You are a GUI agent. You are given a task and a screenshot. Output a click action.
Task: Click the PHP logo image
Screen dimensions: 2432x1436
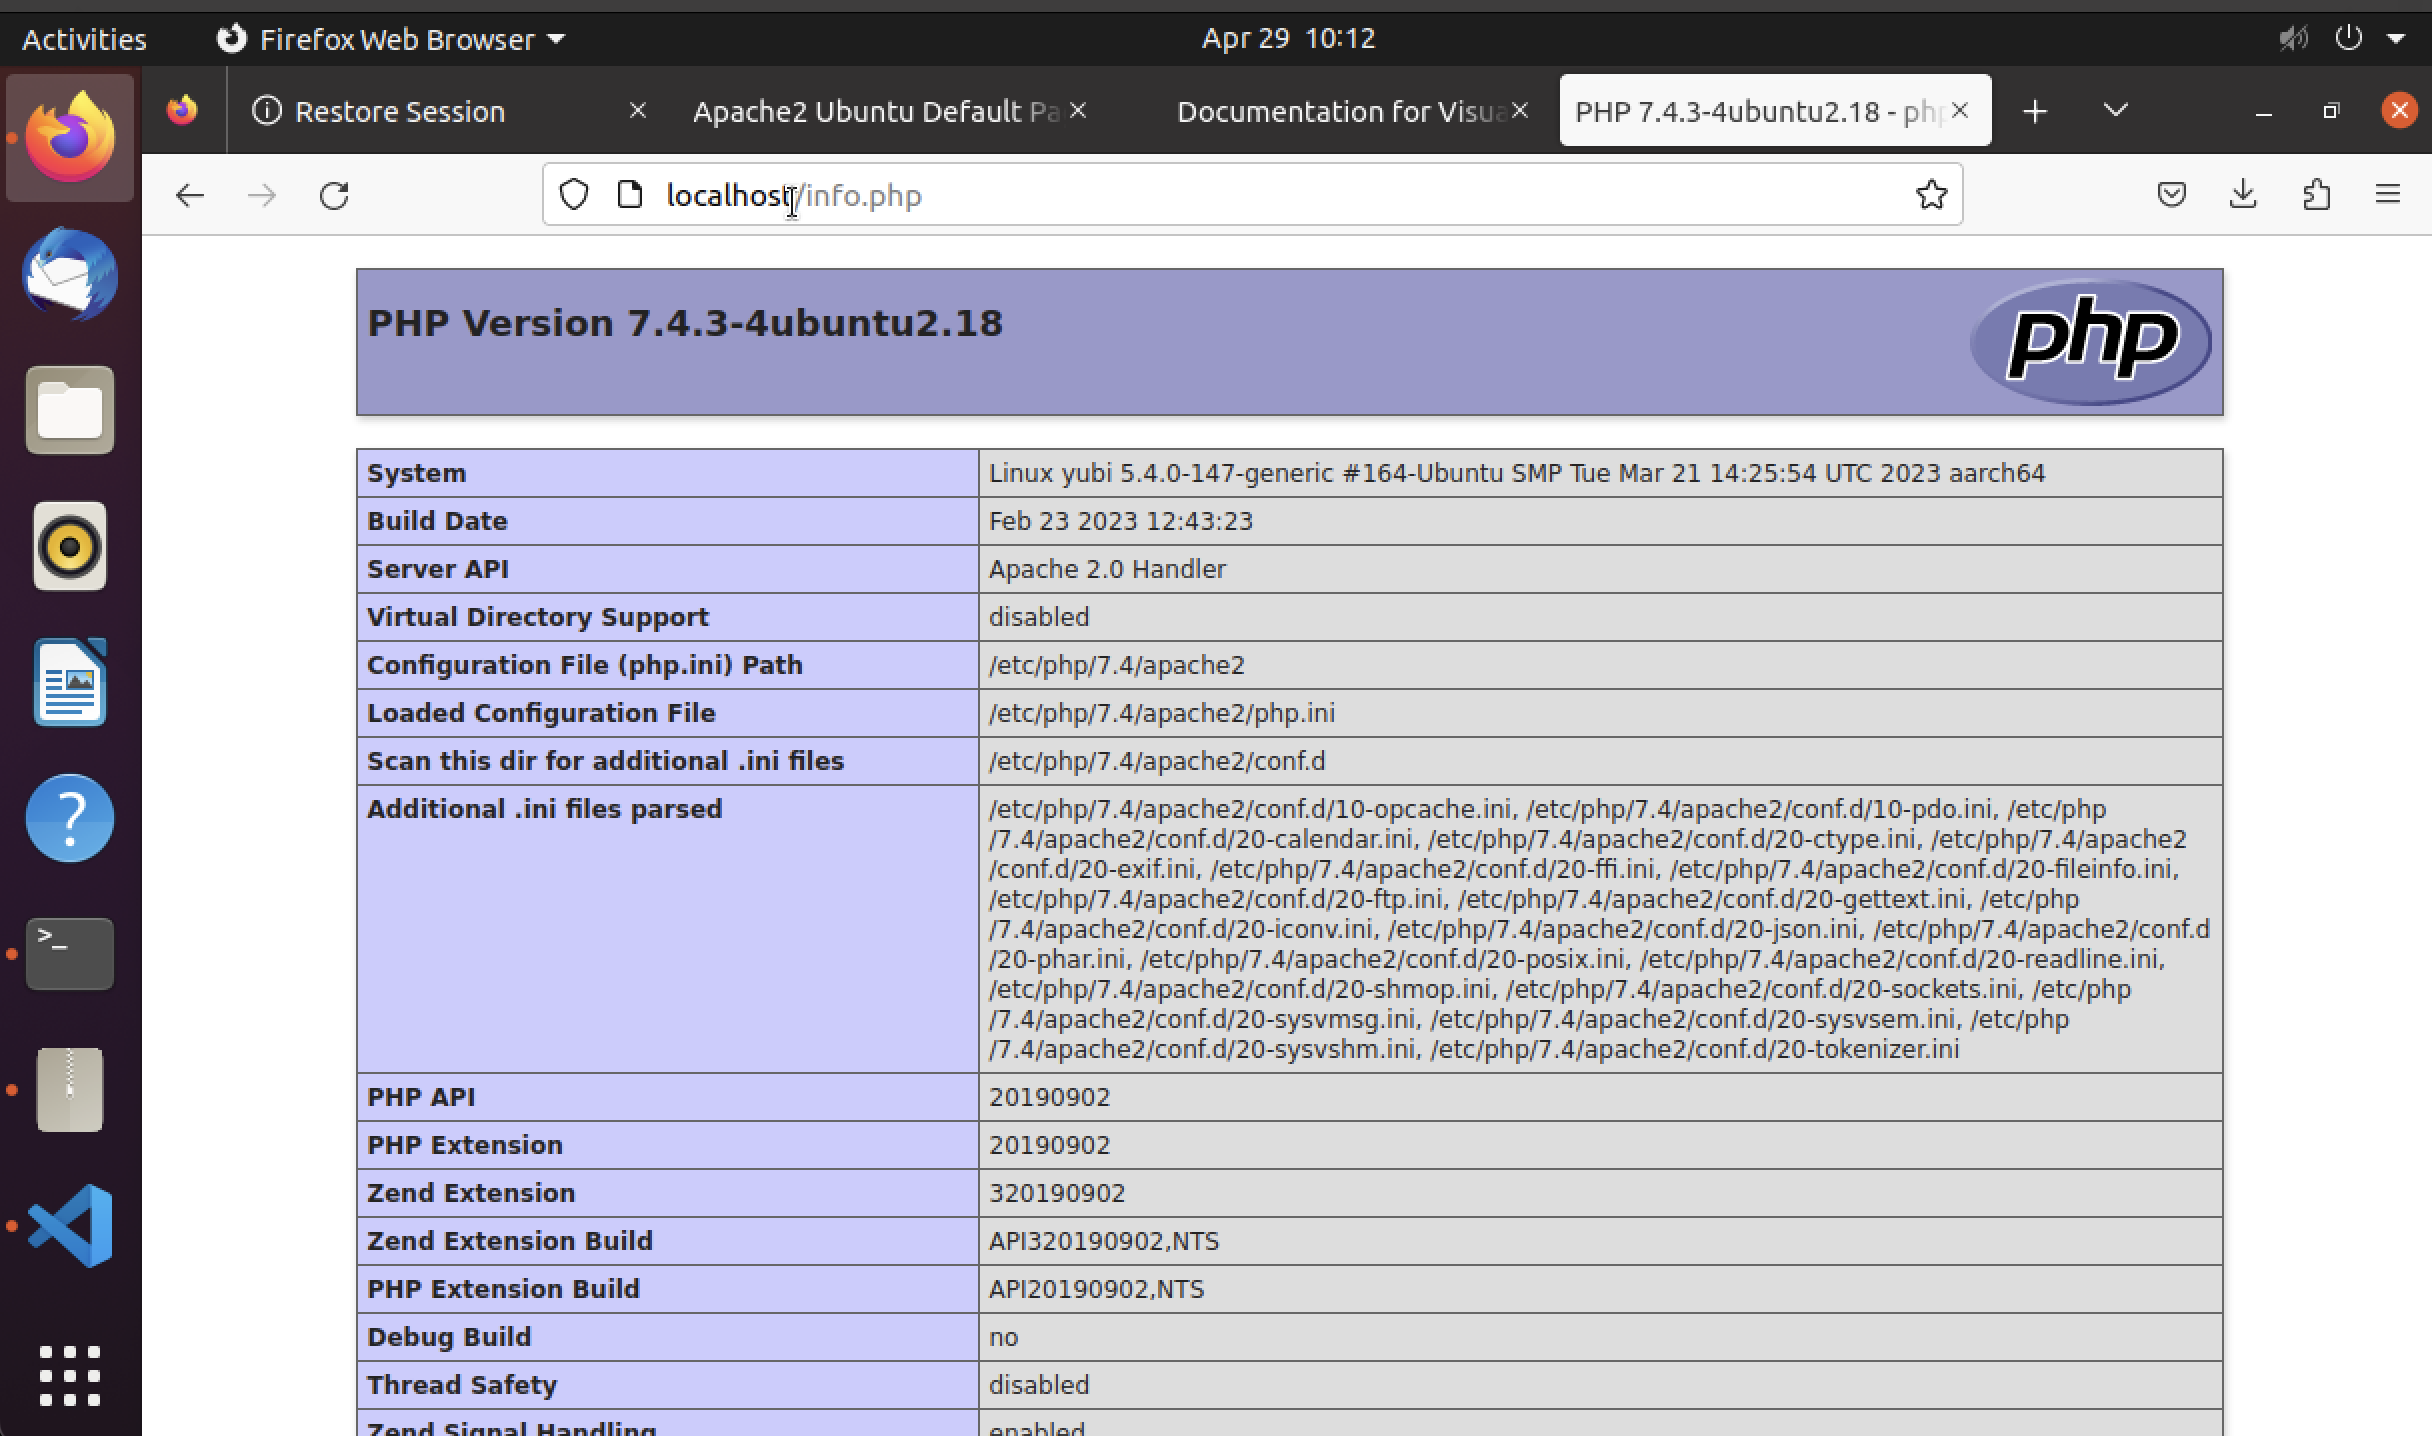tap(2090, 341)
